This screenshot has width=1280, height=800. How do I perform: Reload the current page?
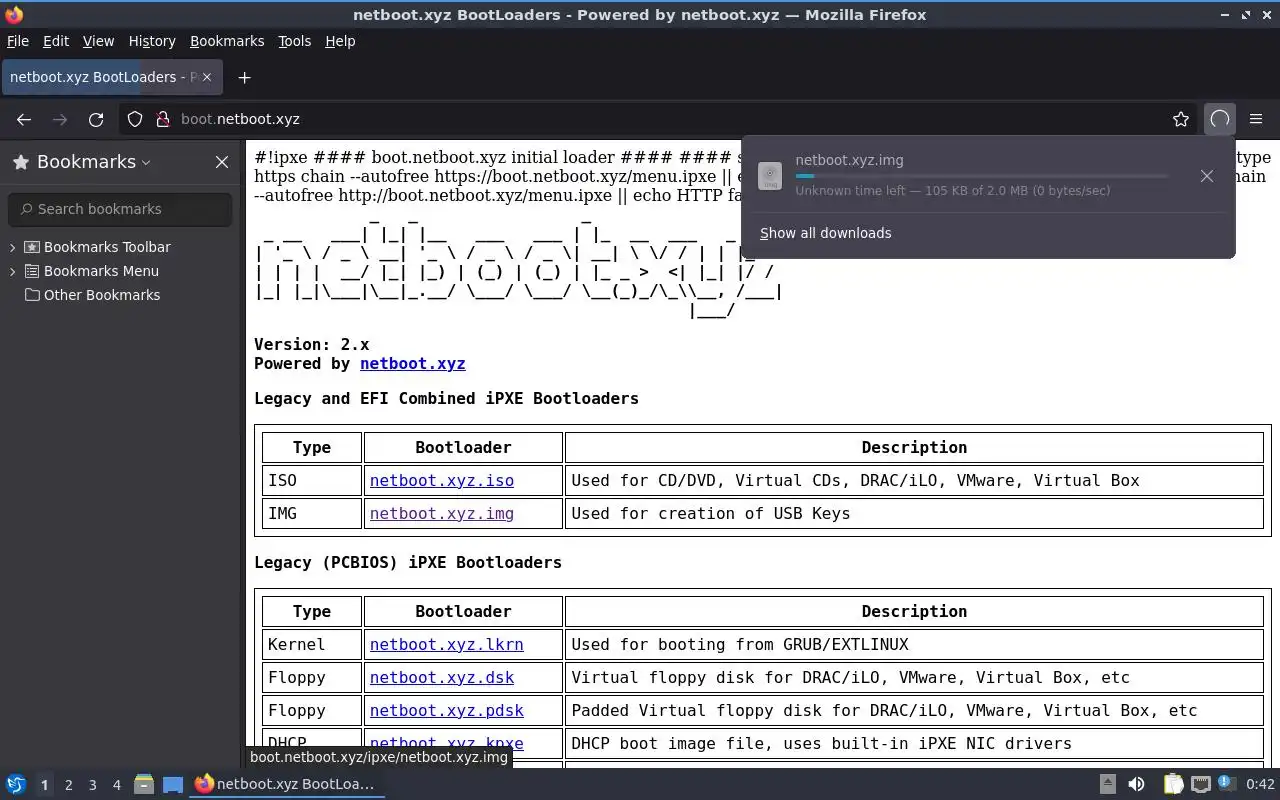(x=96, y=119)
